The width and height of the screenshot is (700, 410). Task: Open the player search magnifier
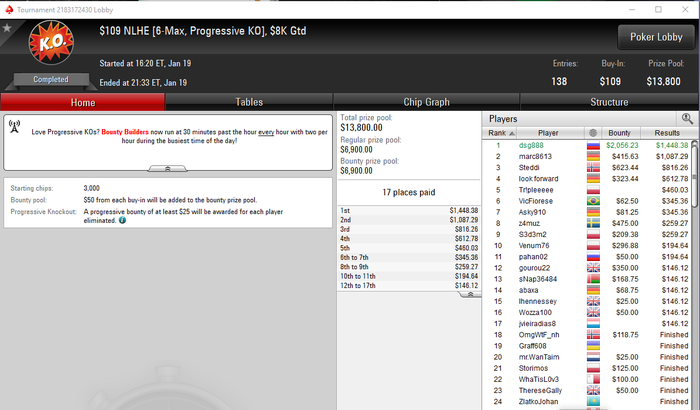687,118
